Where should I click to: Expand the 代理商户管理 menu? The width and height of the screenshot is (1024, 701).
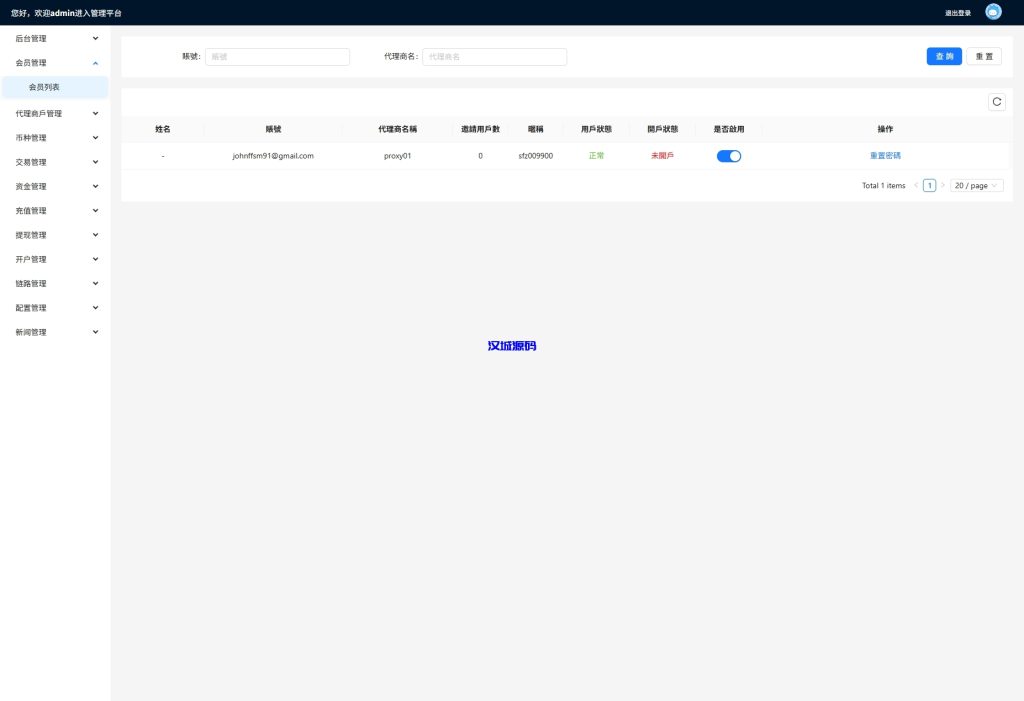55,114
